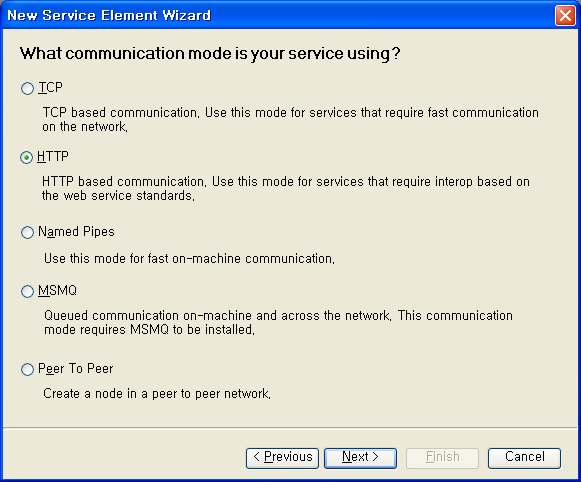The image size is (581, 482).
Task: Click the greyed-out Finish button
Action: tap(442, 458)
